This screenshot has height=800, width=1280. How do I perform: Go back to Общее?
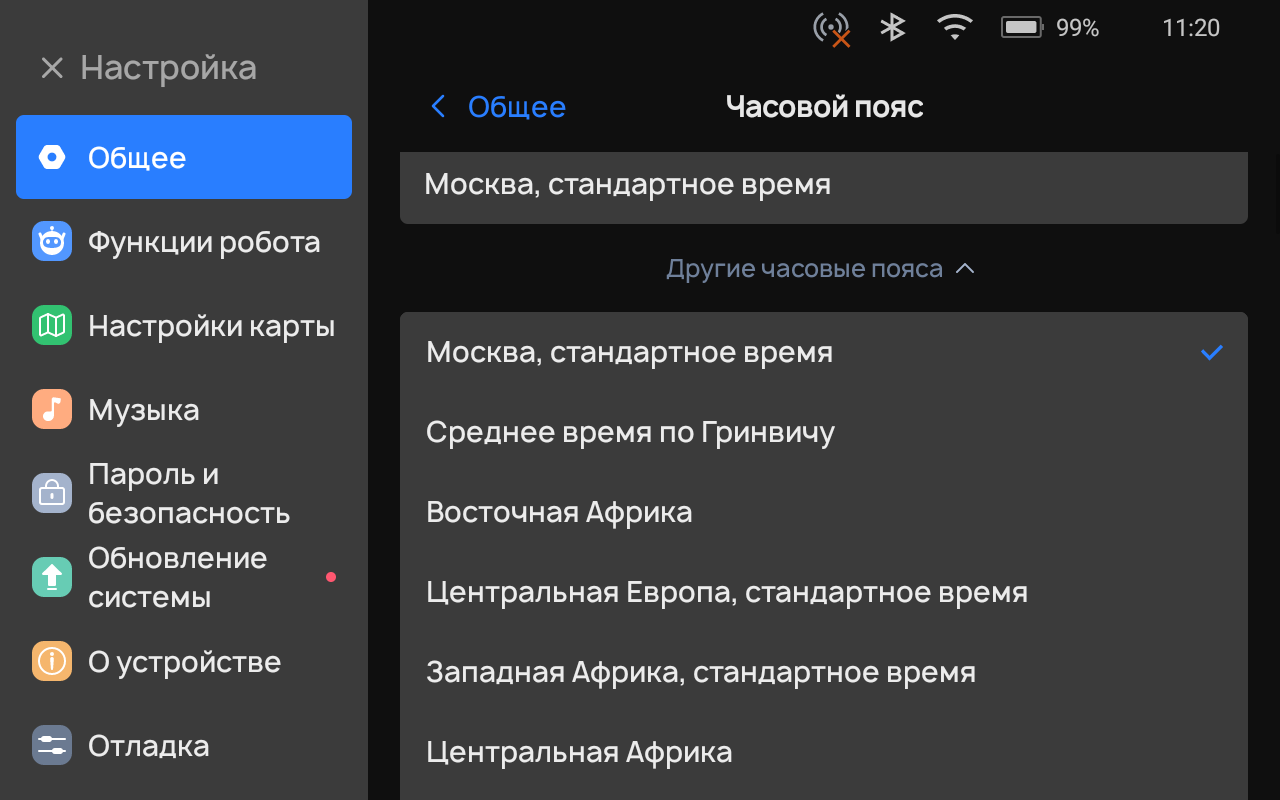tap(498, 107)
